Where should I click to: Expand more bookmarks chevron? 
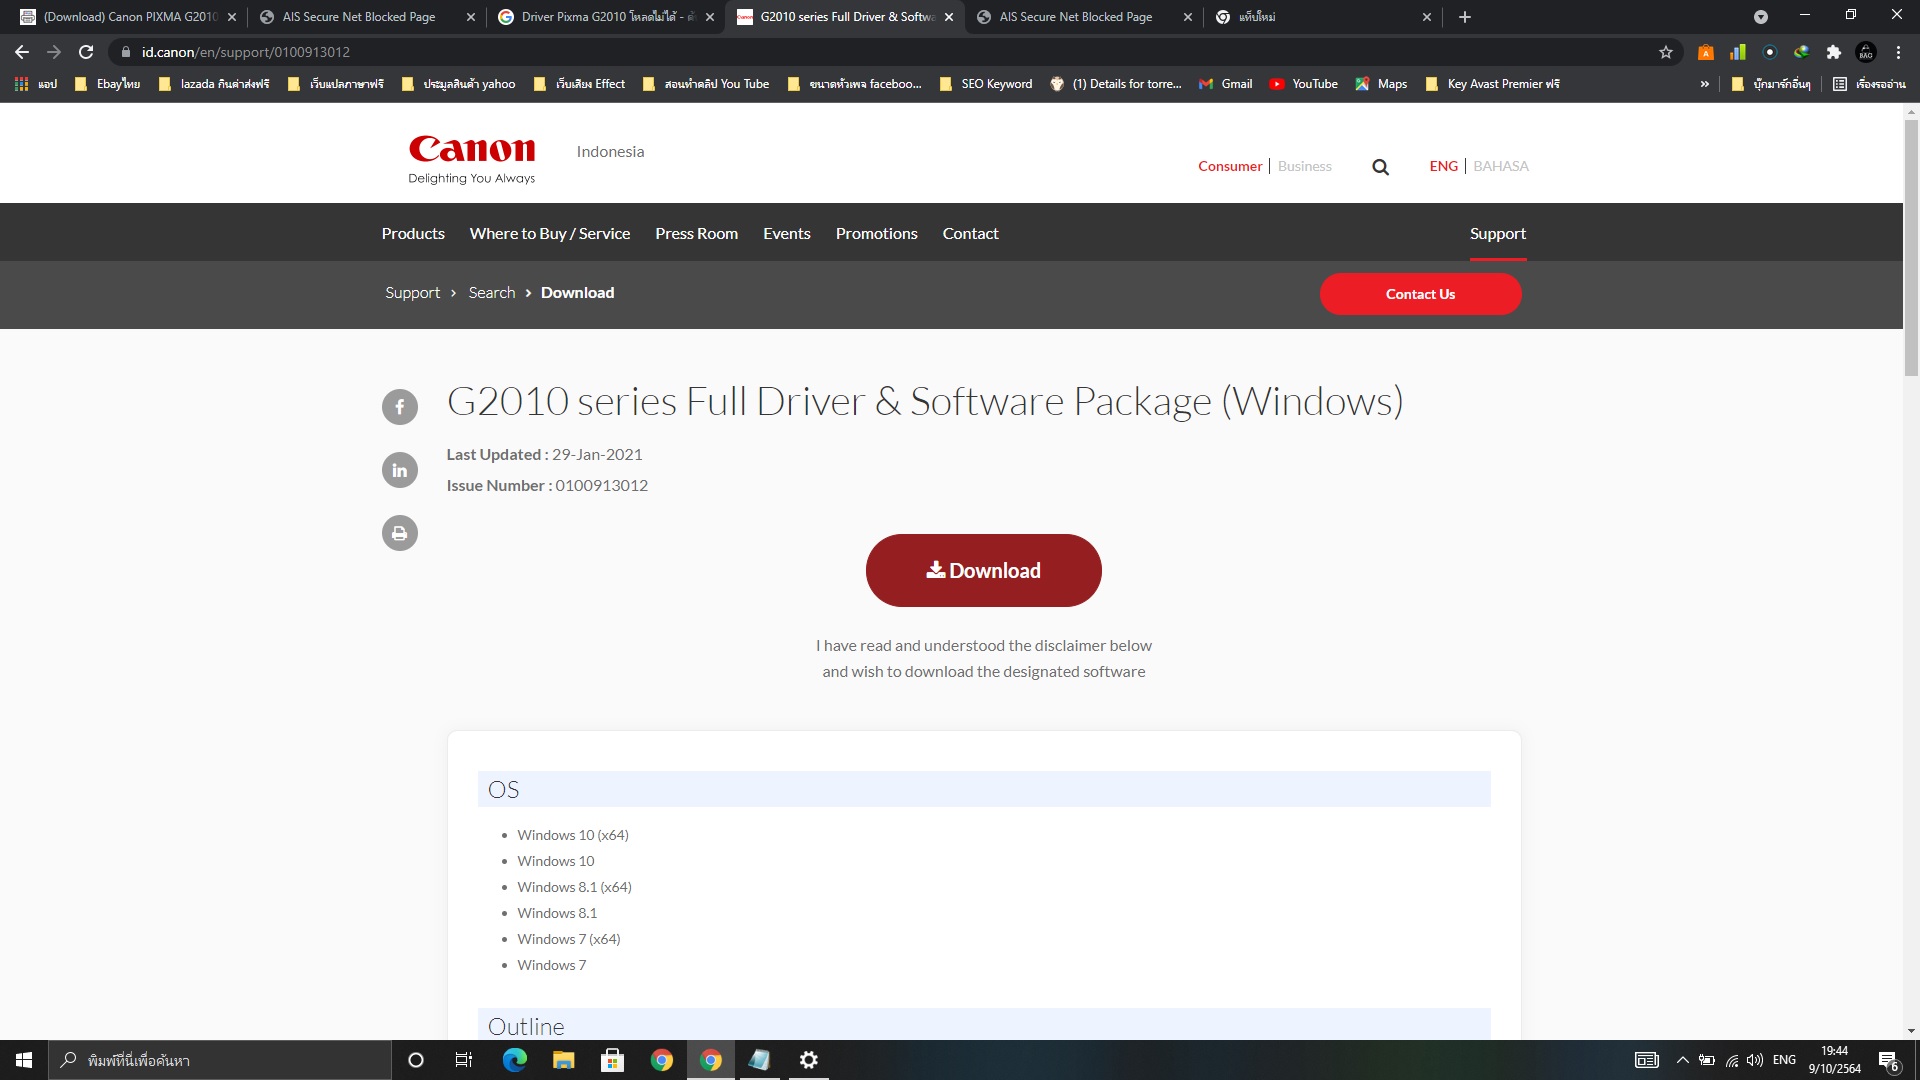[1705, 84]
